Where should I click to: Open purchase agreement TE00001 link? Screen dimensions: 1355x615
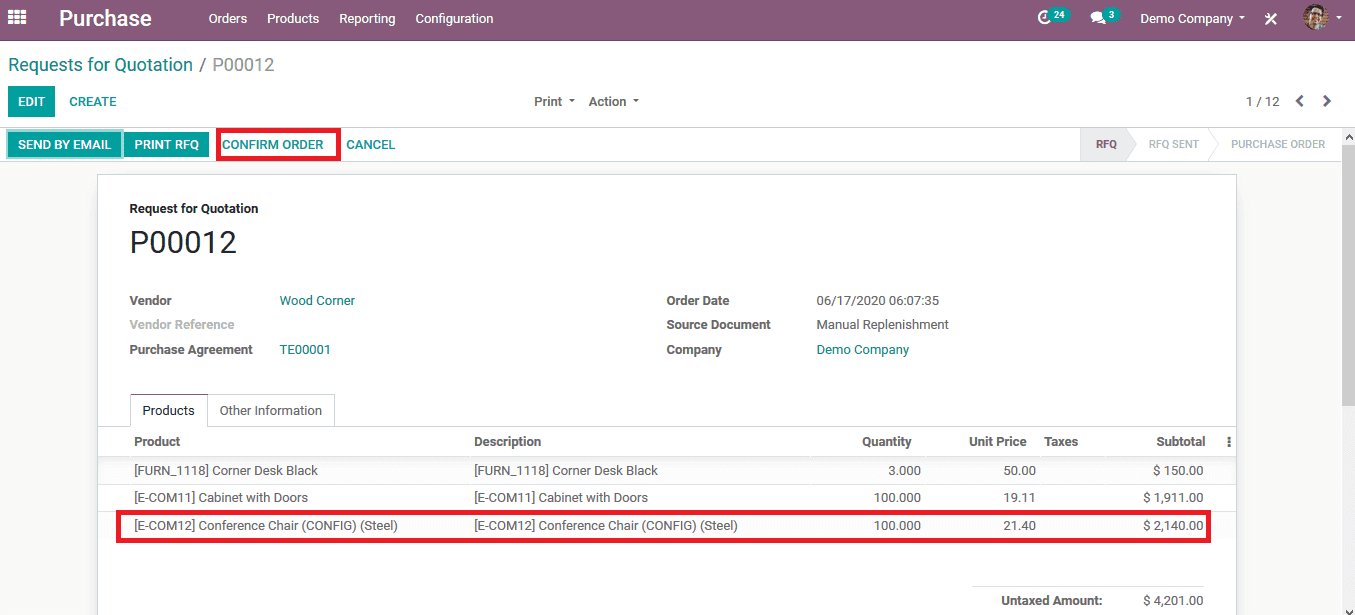(305, 350)
